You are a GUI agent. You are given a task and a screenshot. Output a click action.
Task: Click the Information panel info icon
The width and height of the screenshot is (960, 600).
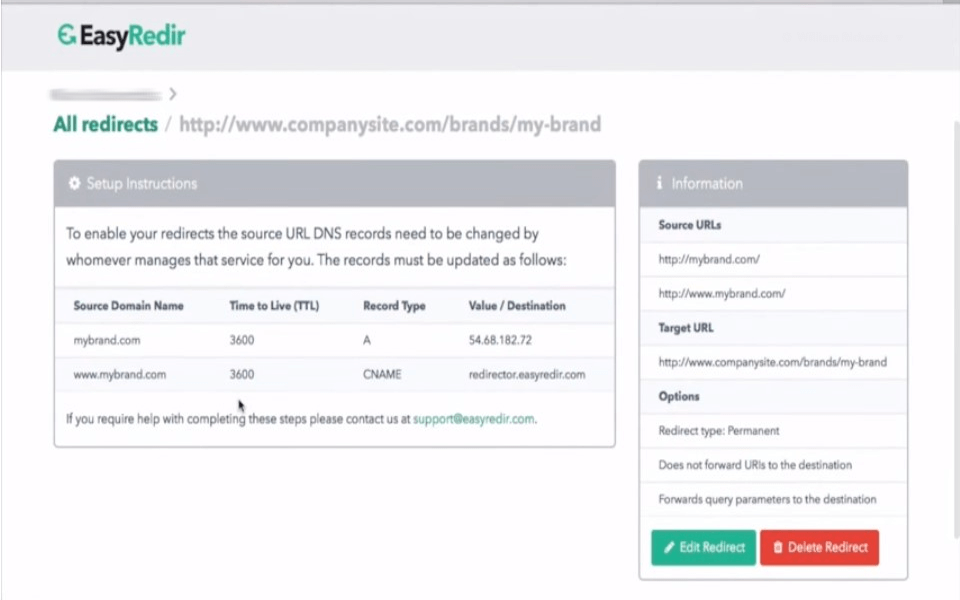[x=659, y=183]
